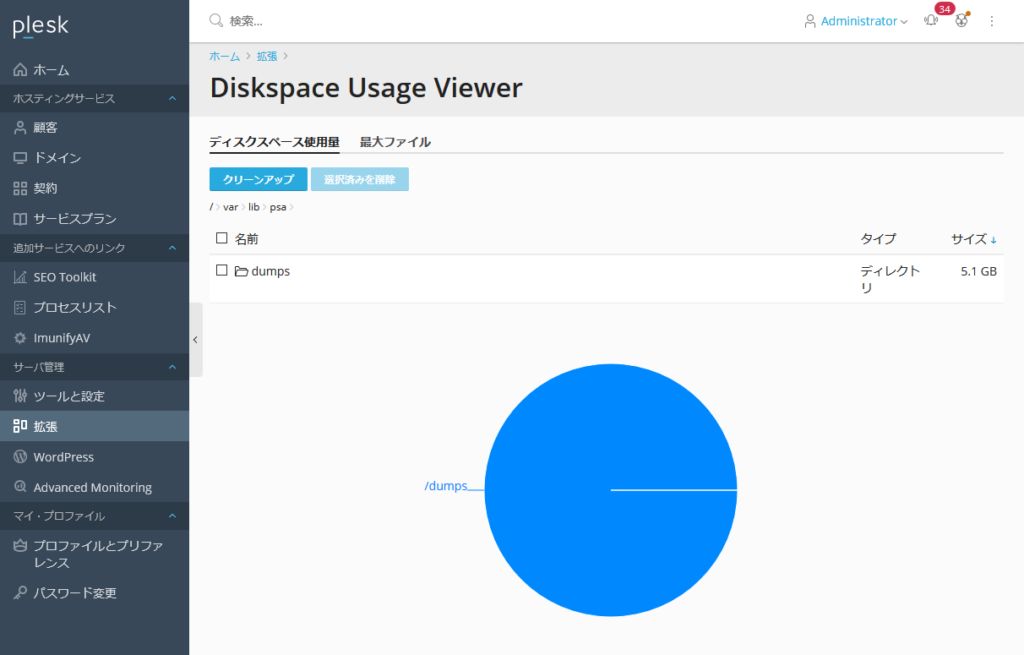Select the /dumps slice in the pie chart
Image resolution: width=1024 pixels, height=655 pixels.
611,490
